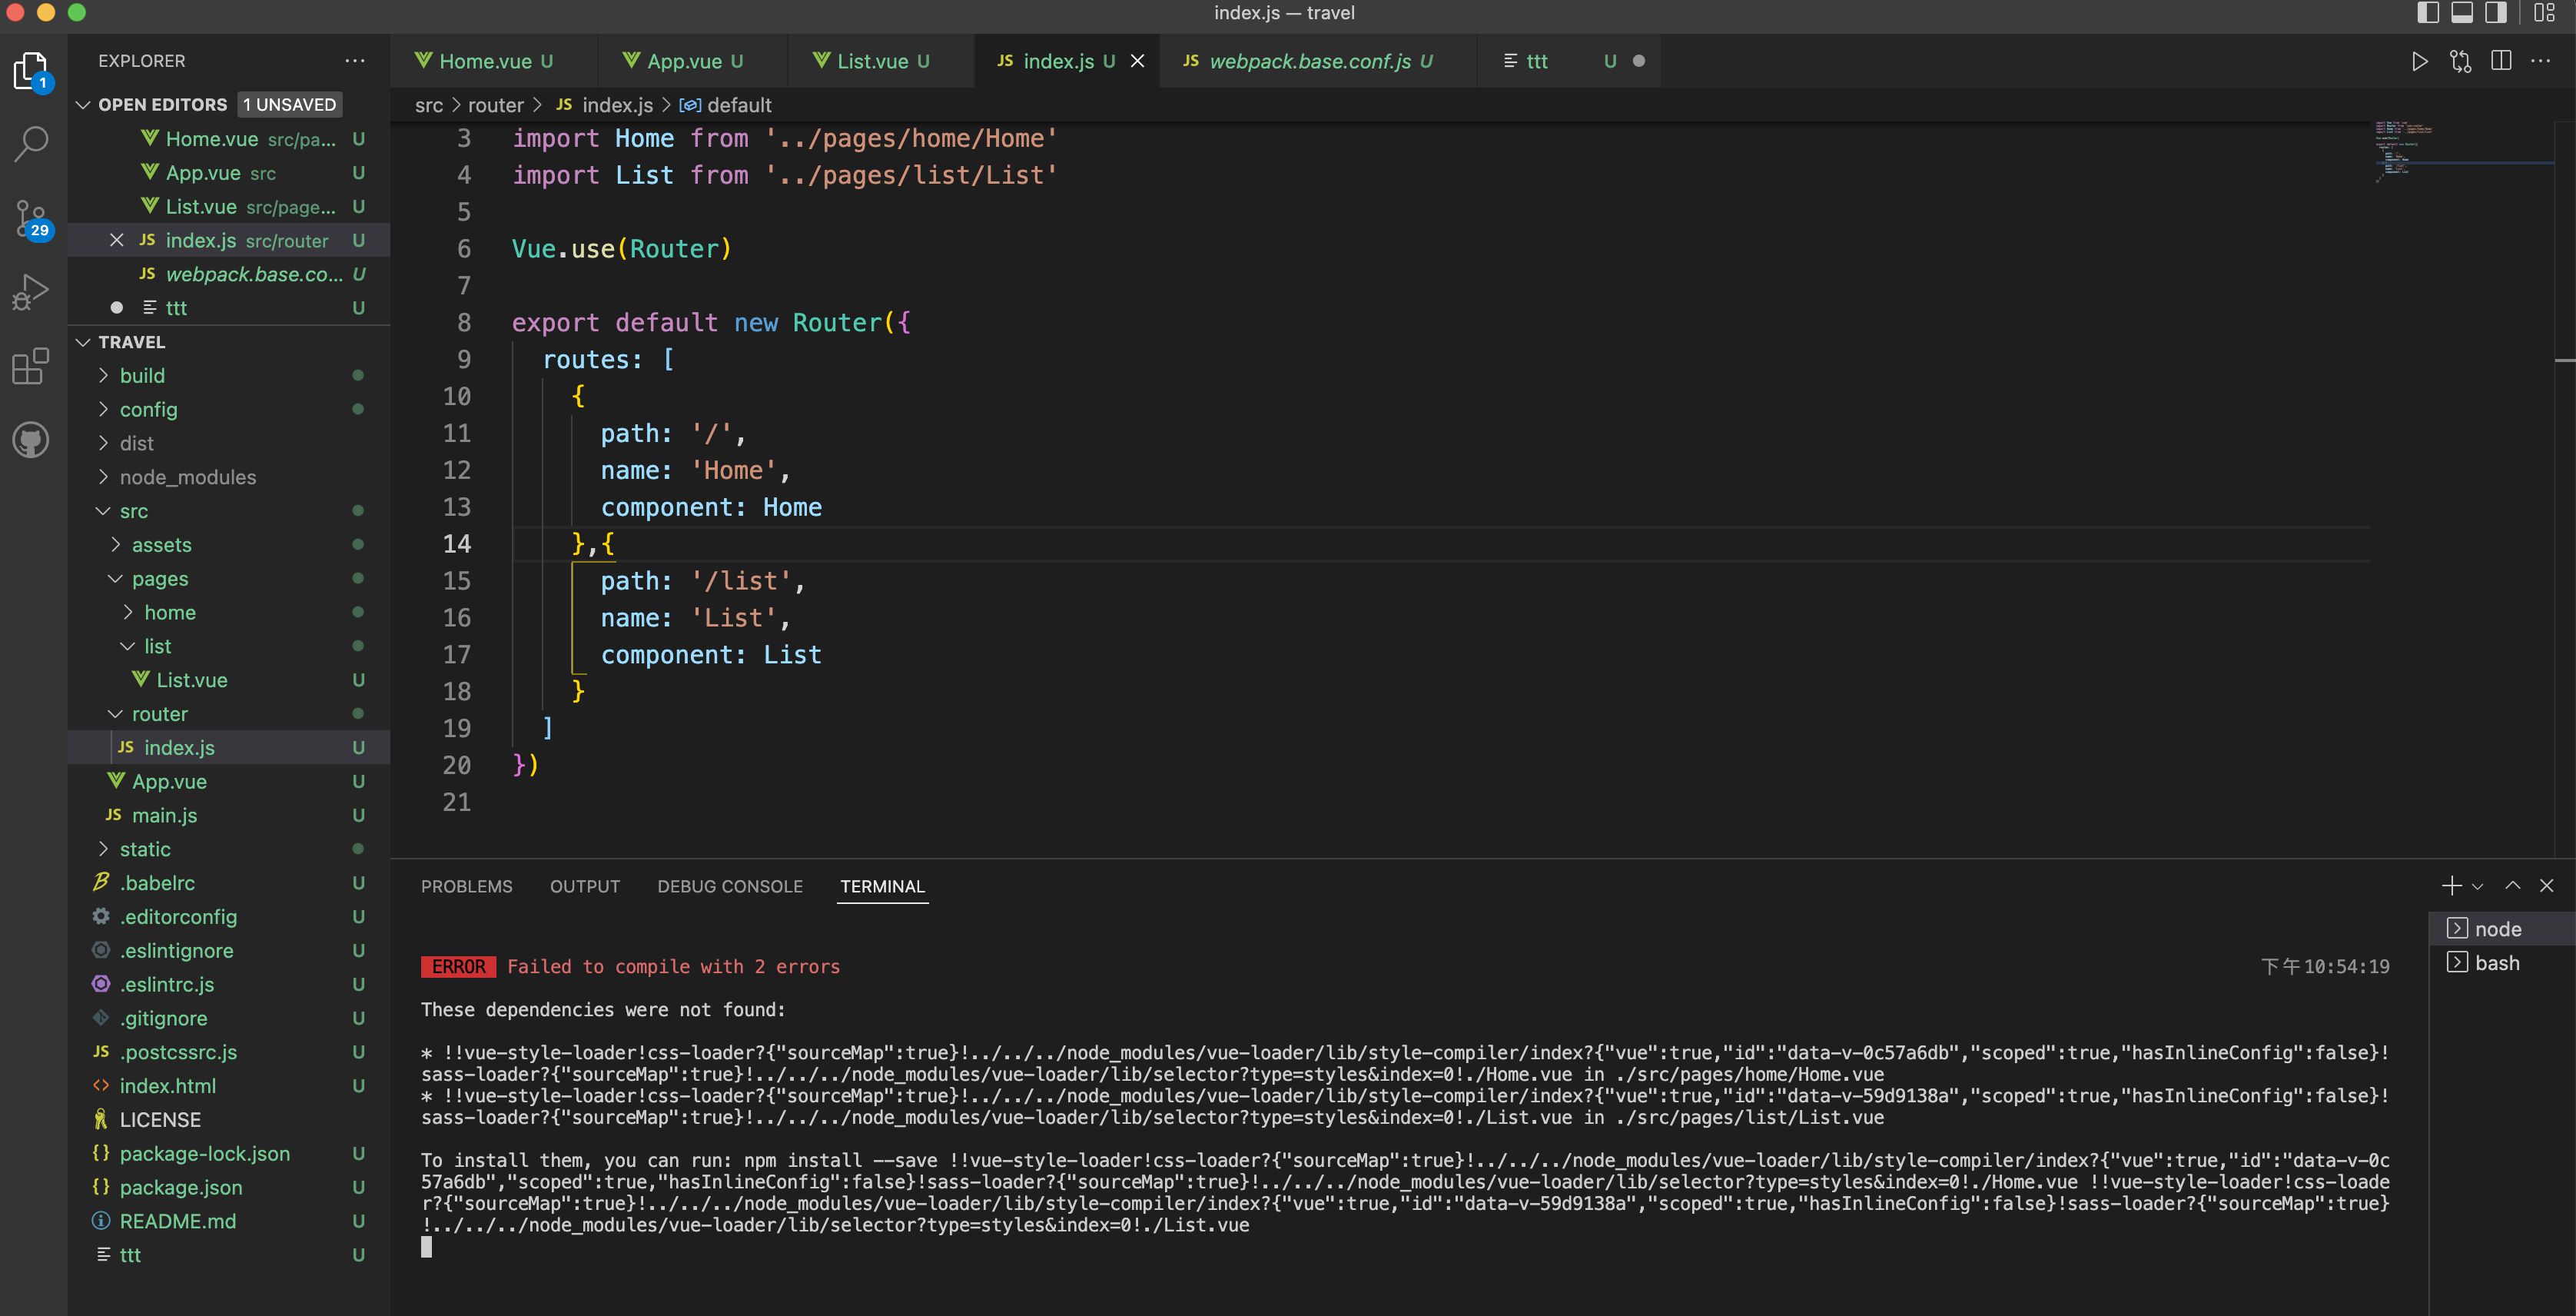Click the Split Editor icon in toolbar
This screenshot has height=1316, width=2576.
(2501, 62)
